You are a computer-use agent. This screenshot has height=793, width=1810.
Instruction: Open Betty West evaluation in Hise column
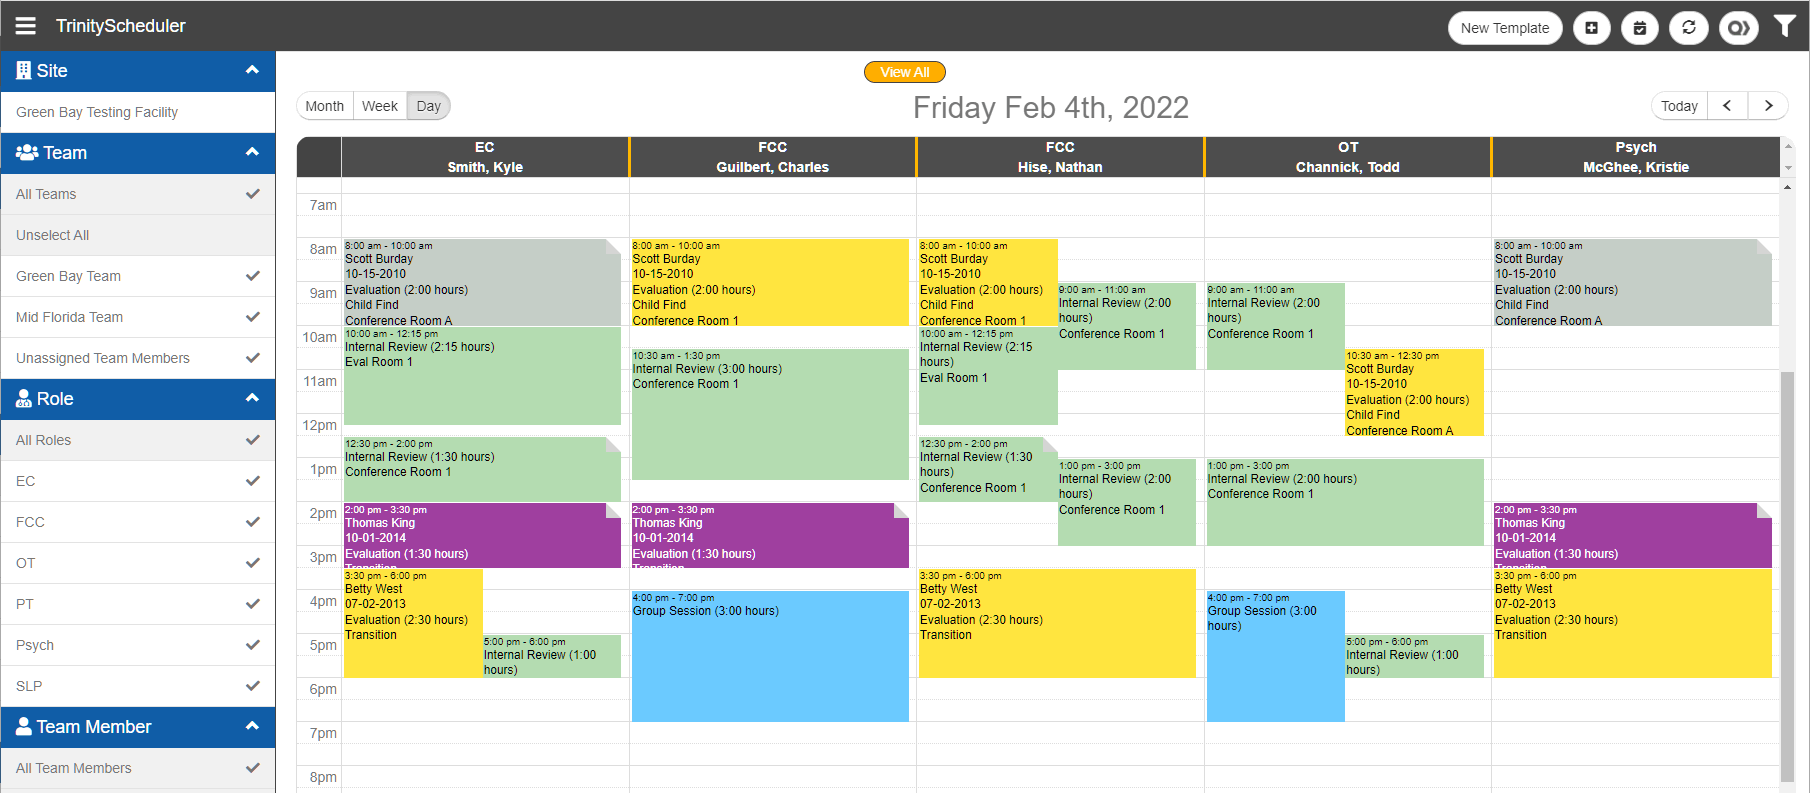click(1057, 623)
